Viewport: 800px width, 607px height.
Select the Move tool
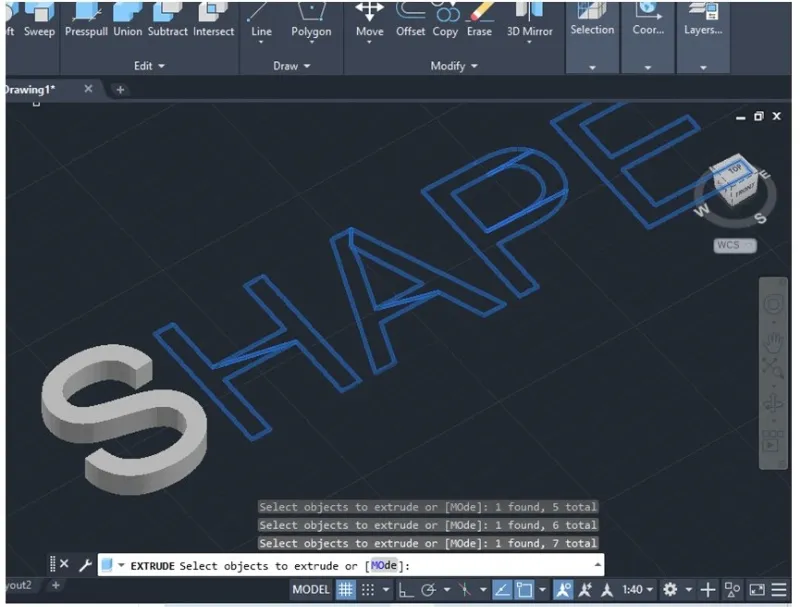[x=369, y=19]
